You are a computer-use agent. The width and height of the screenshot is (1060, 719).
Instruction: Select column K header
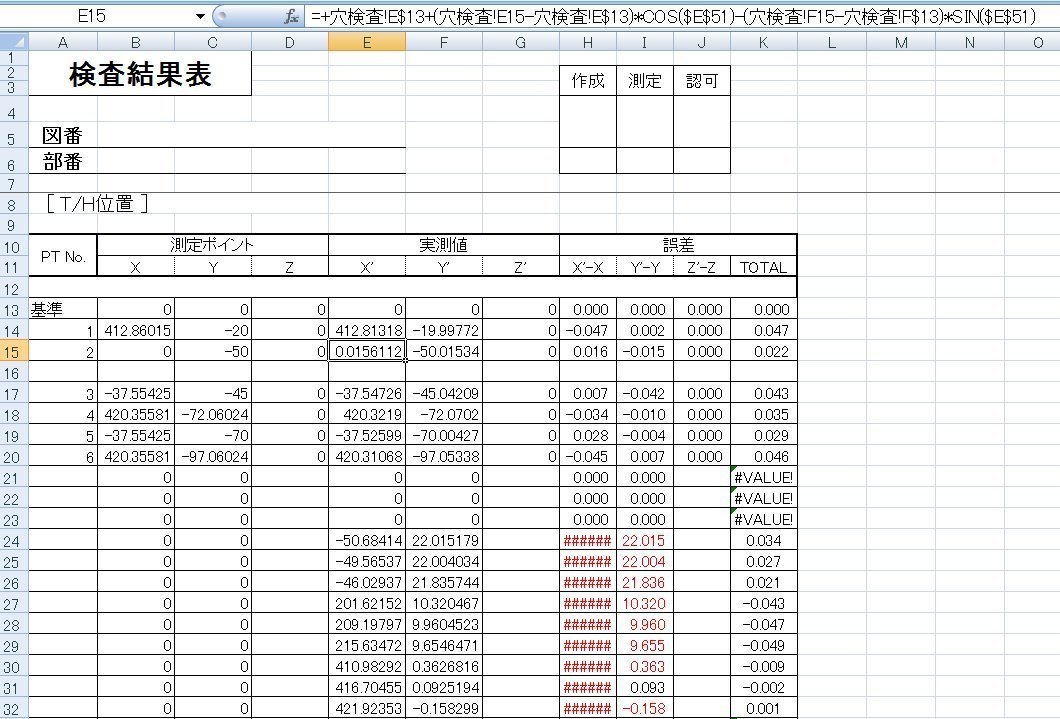(x=763, y=42)
